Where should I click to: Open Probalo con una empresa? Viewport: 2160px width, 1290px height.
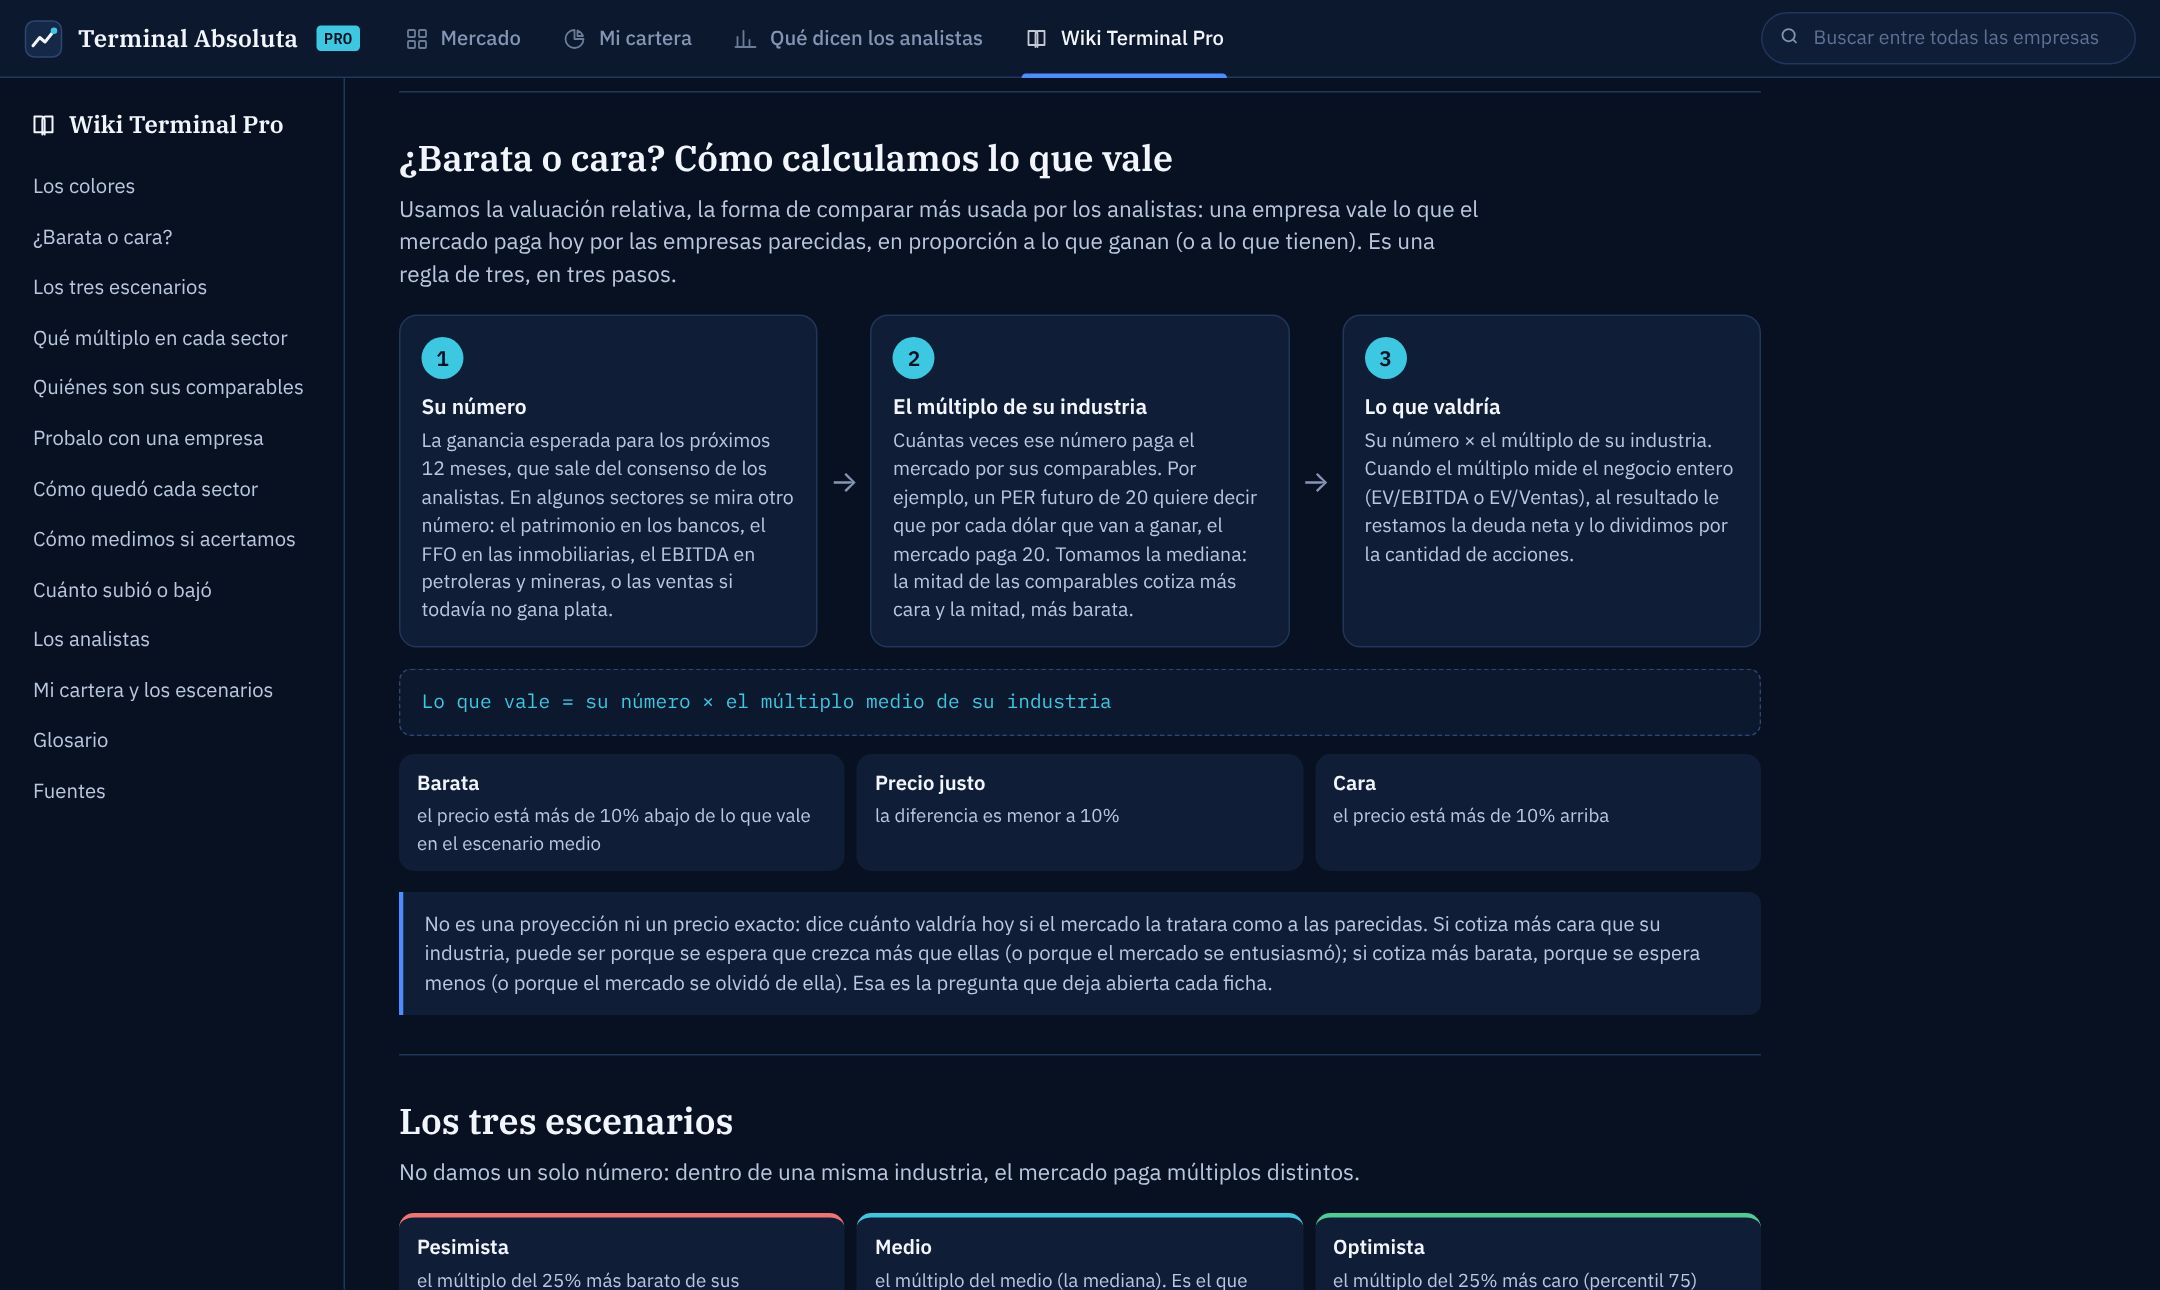coord(148,438)
